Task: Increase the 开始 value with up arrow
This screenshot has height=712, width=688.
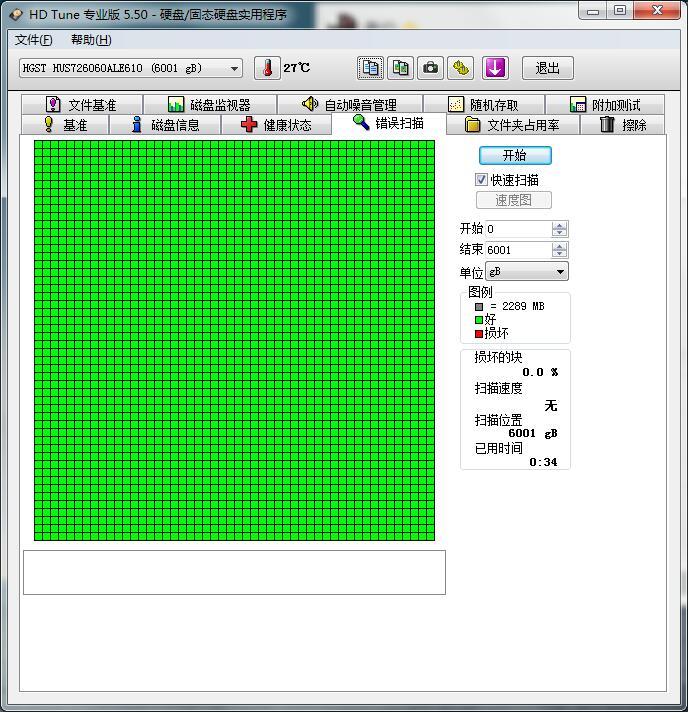Action: [x=559, y=225]
